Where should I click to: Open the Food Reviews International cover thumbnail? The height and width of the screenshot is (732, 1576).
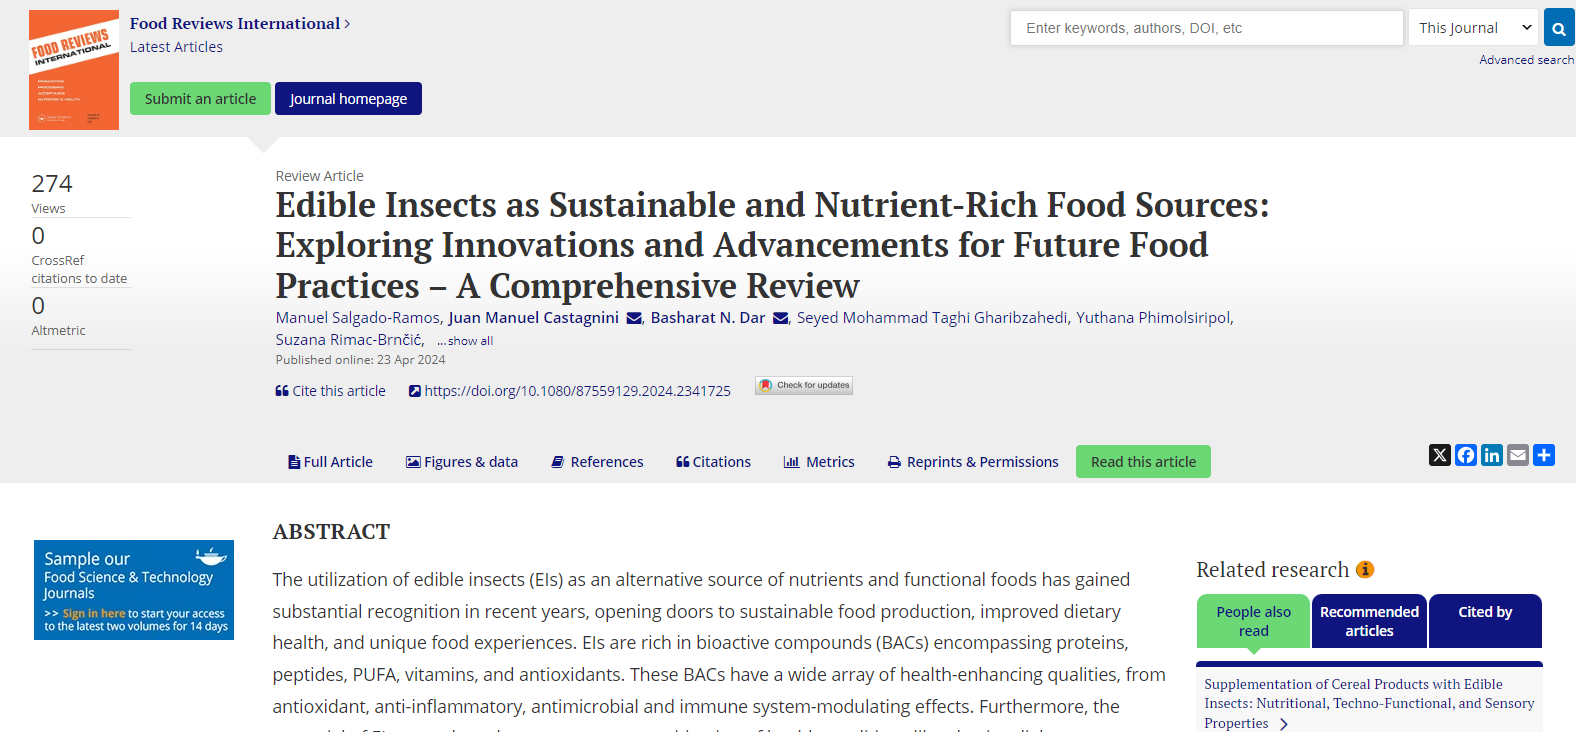tap(74, 70)
